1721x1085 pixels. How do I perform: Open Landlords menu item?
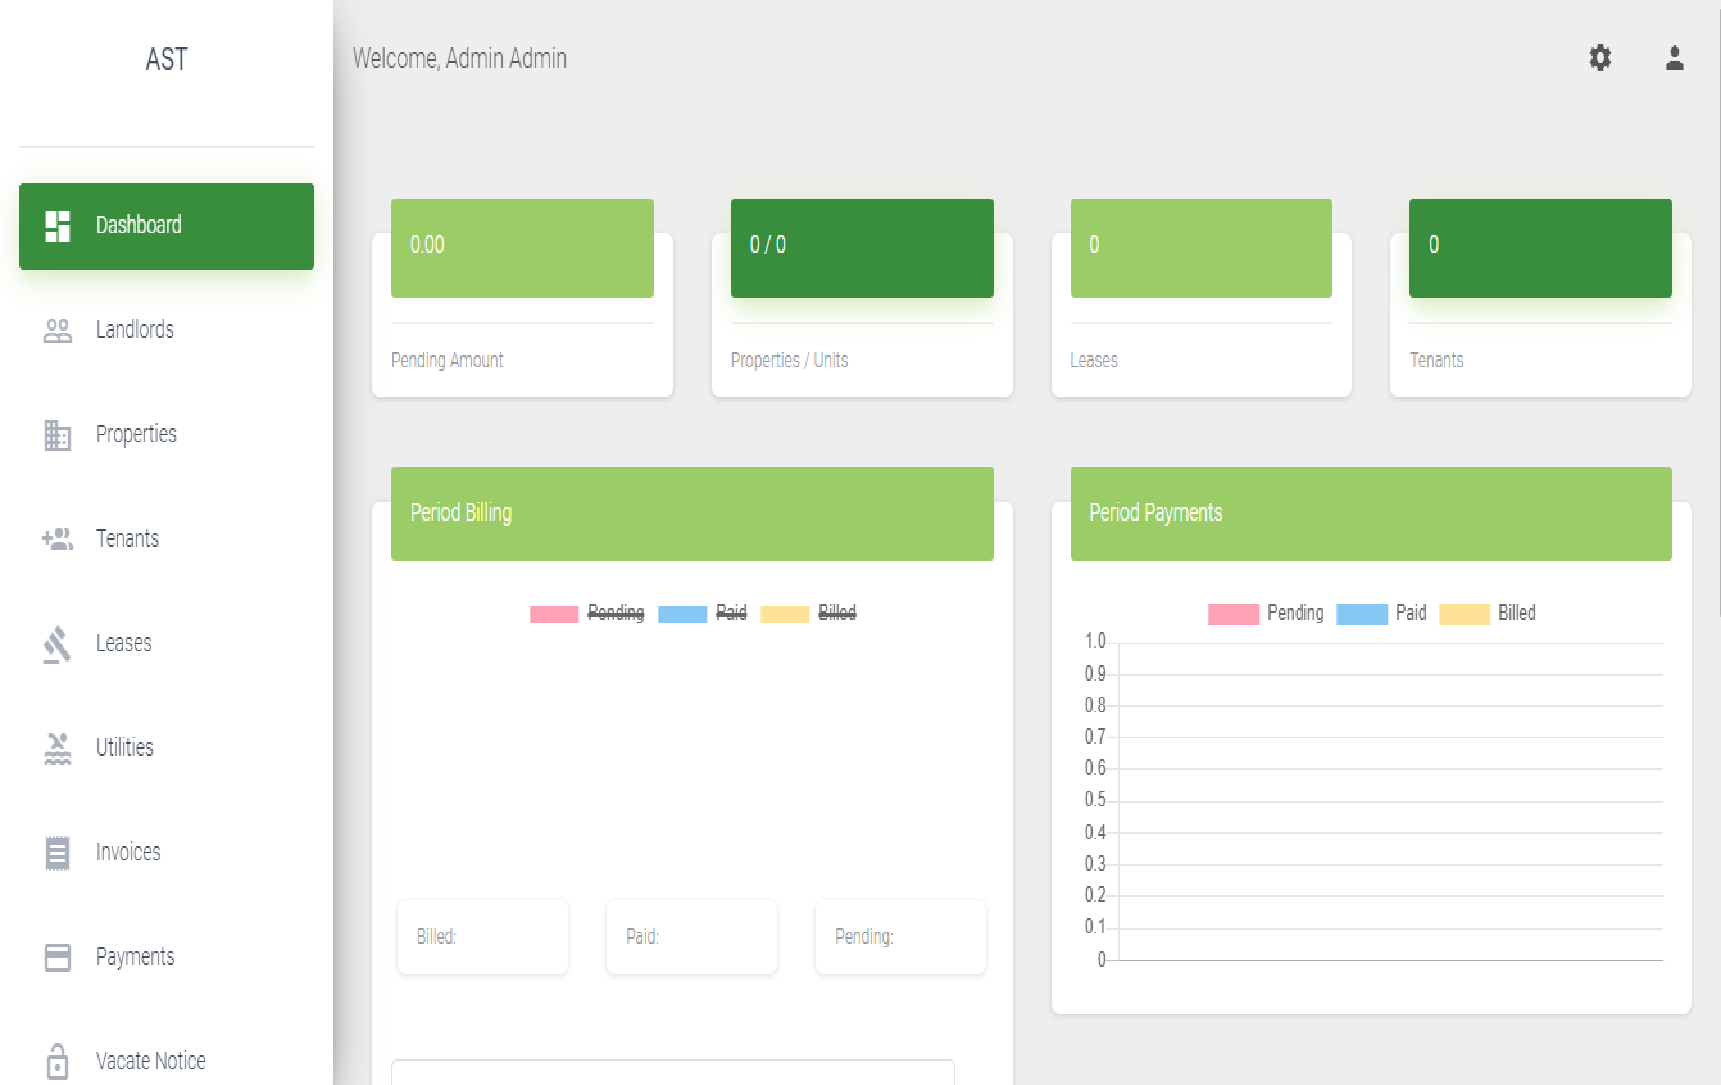[135, 330]
